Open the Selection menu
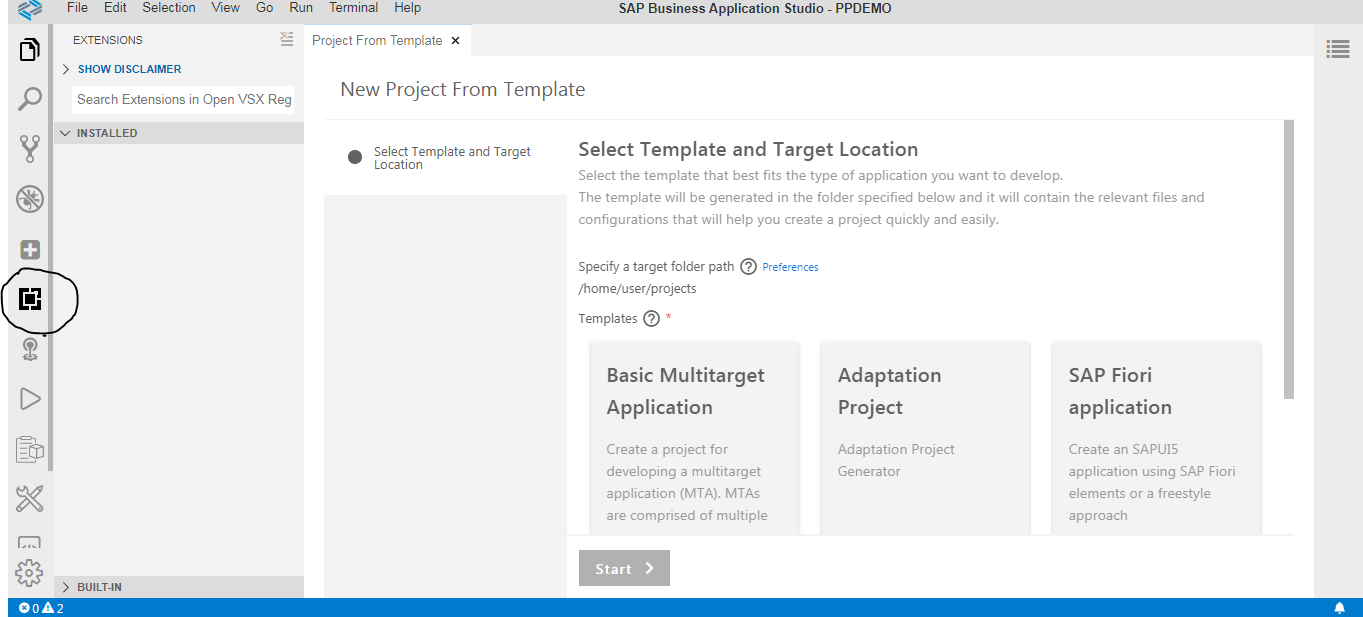The image size is (1363, 617). click(169, 8)
